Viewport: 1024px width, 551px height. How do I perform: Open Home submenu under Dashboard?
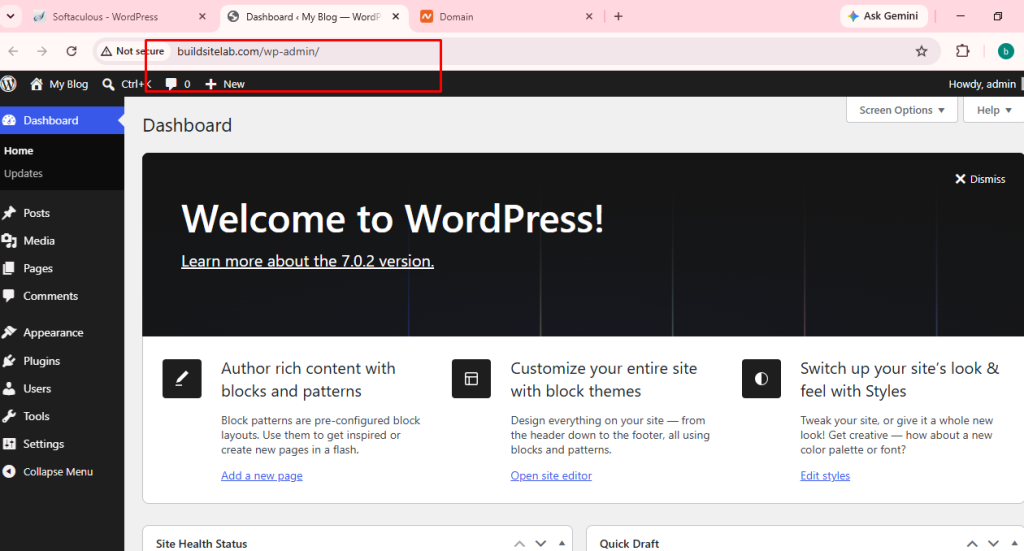[x=18, y=151]
